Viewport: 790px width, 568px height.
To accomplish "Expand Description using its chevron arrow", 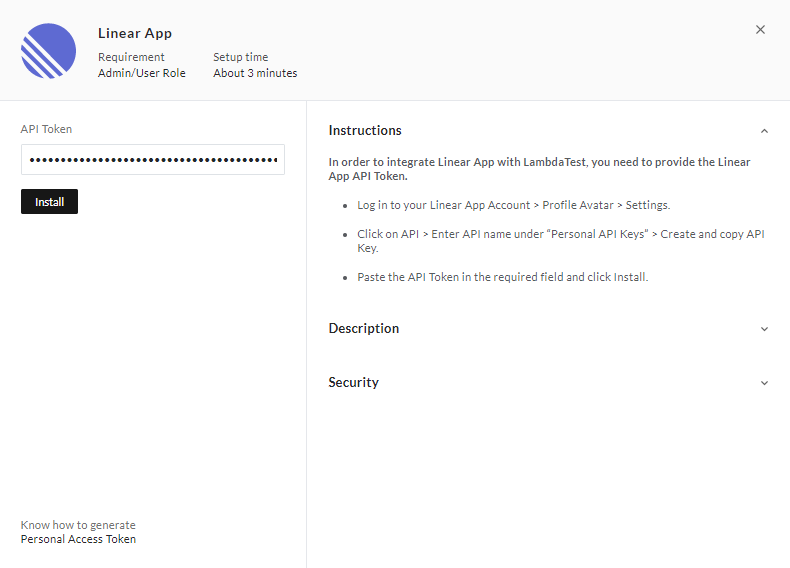I will coord(764,329).
